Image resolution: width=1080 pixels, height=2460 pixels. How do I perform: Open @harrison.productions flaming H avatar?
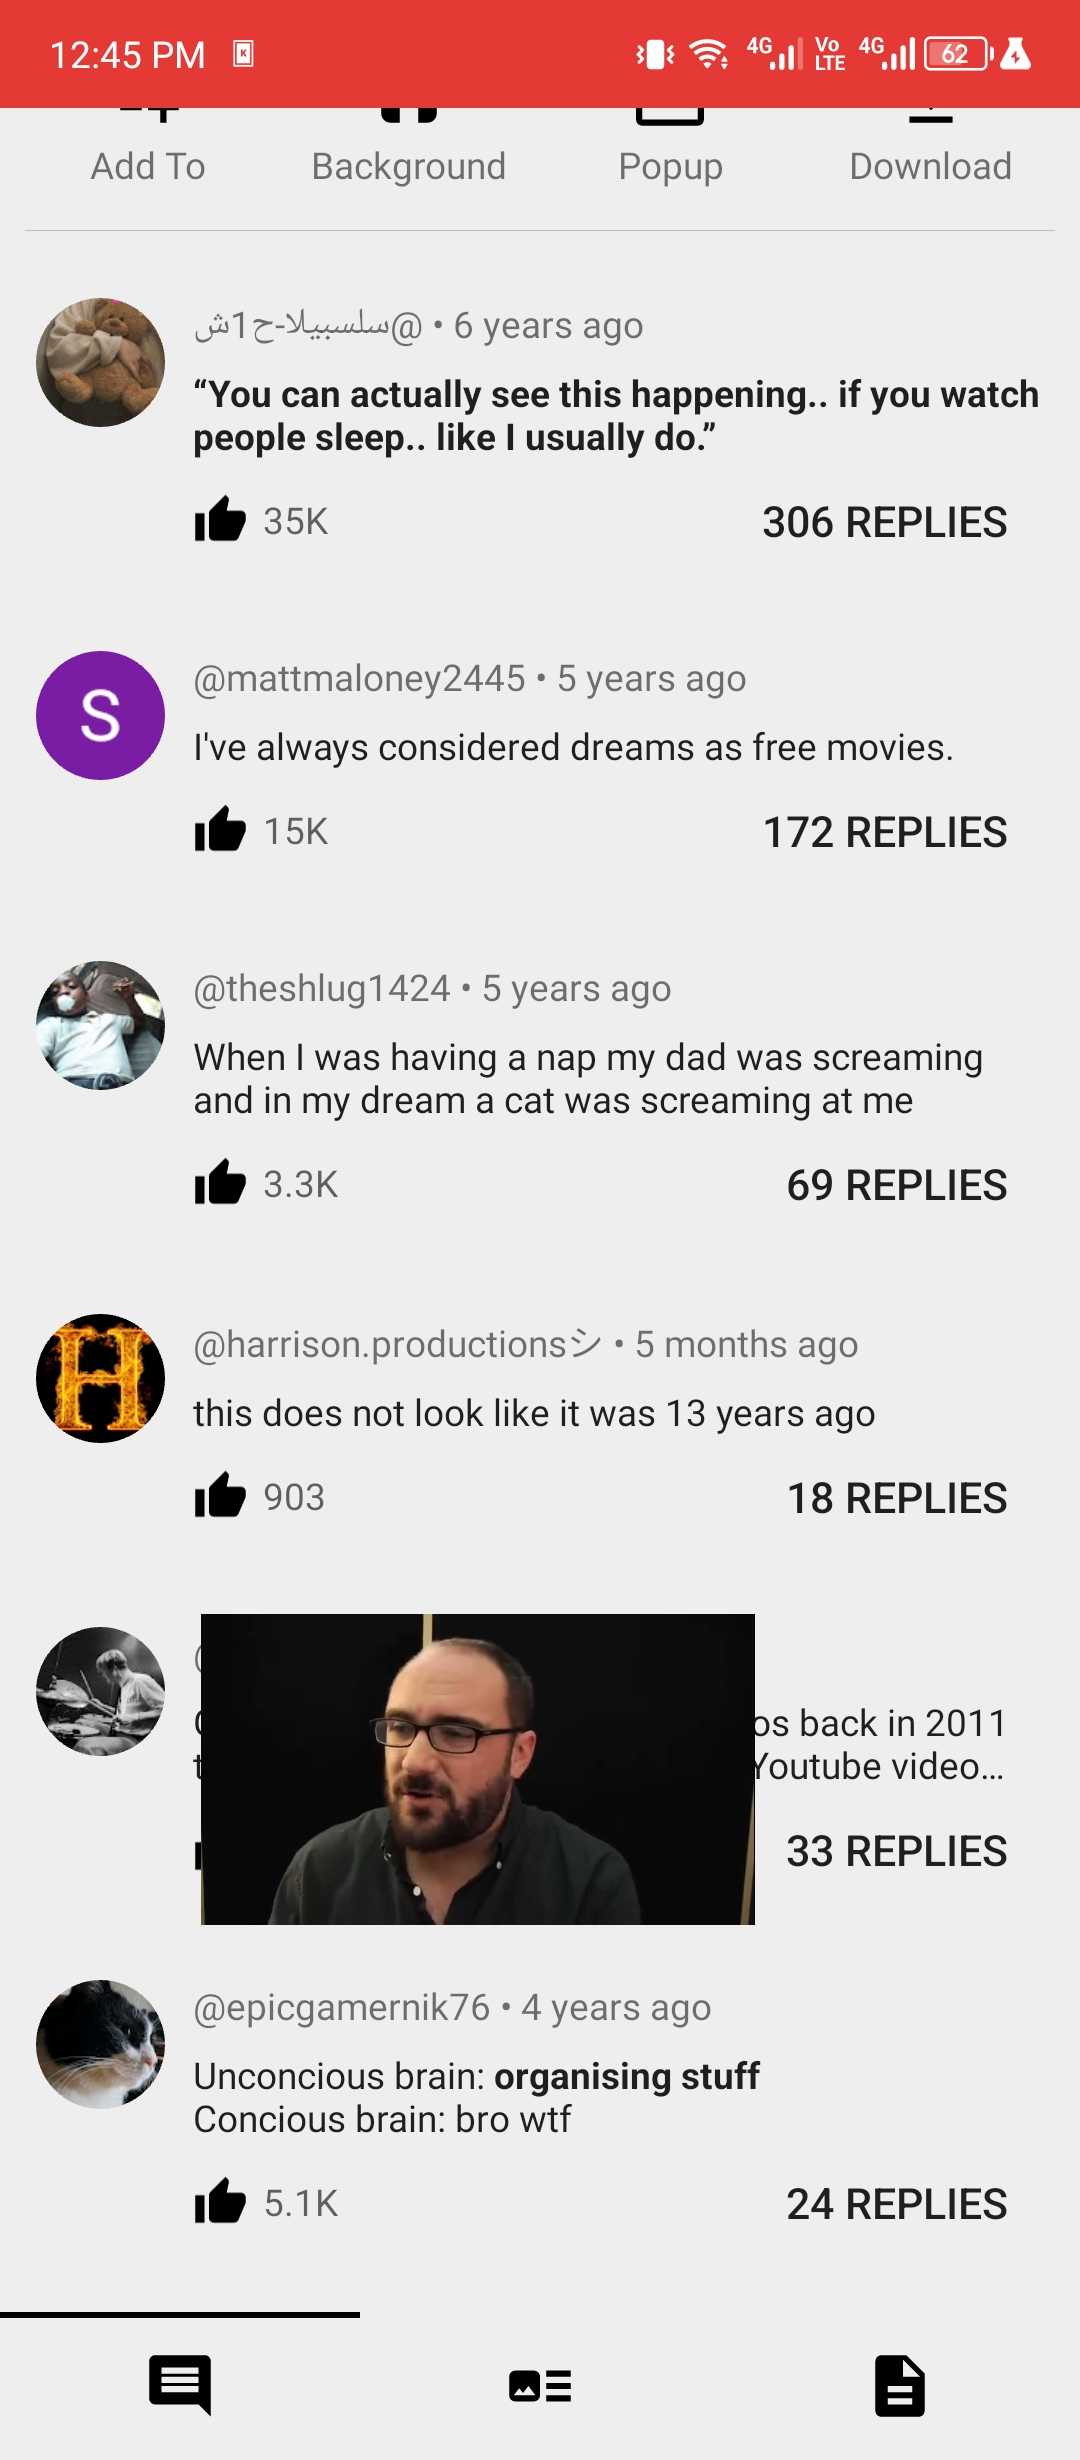tap(100, 1378)
